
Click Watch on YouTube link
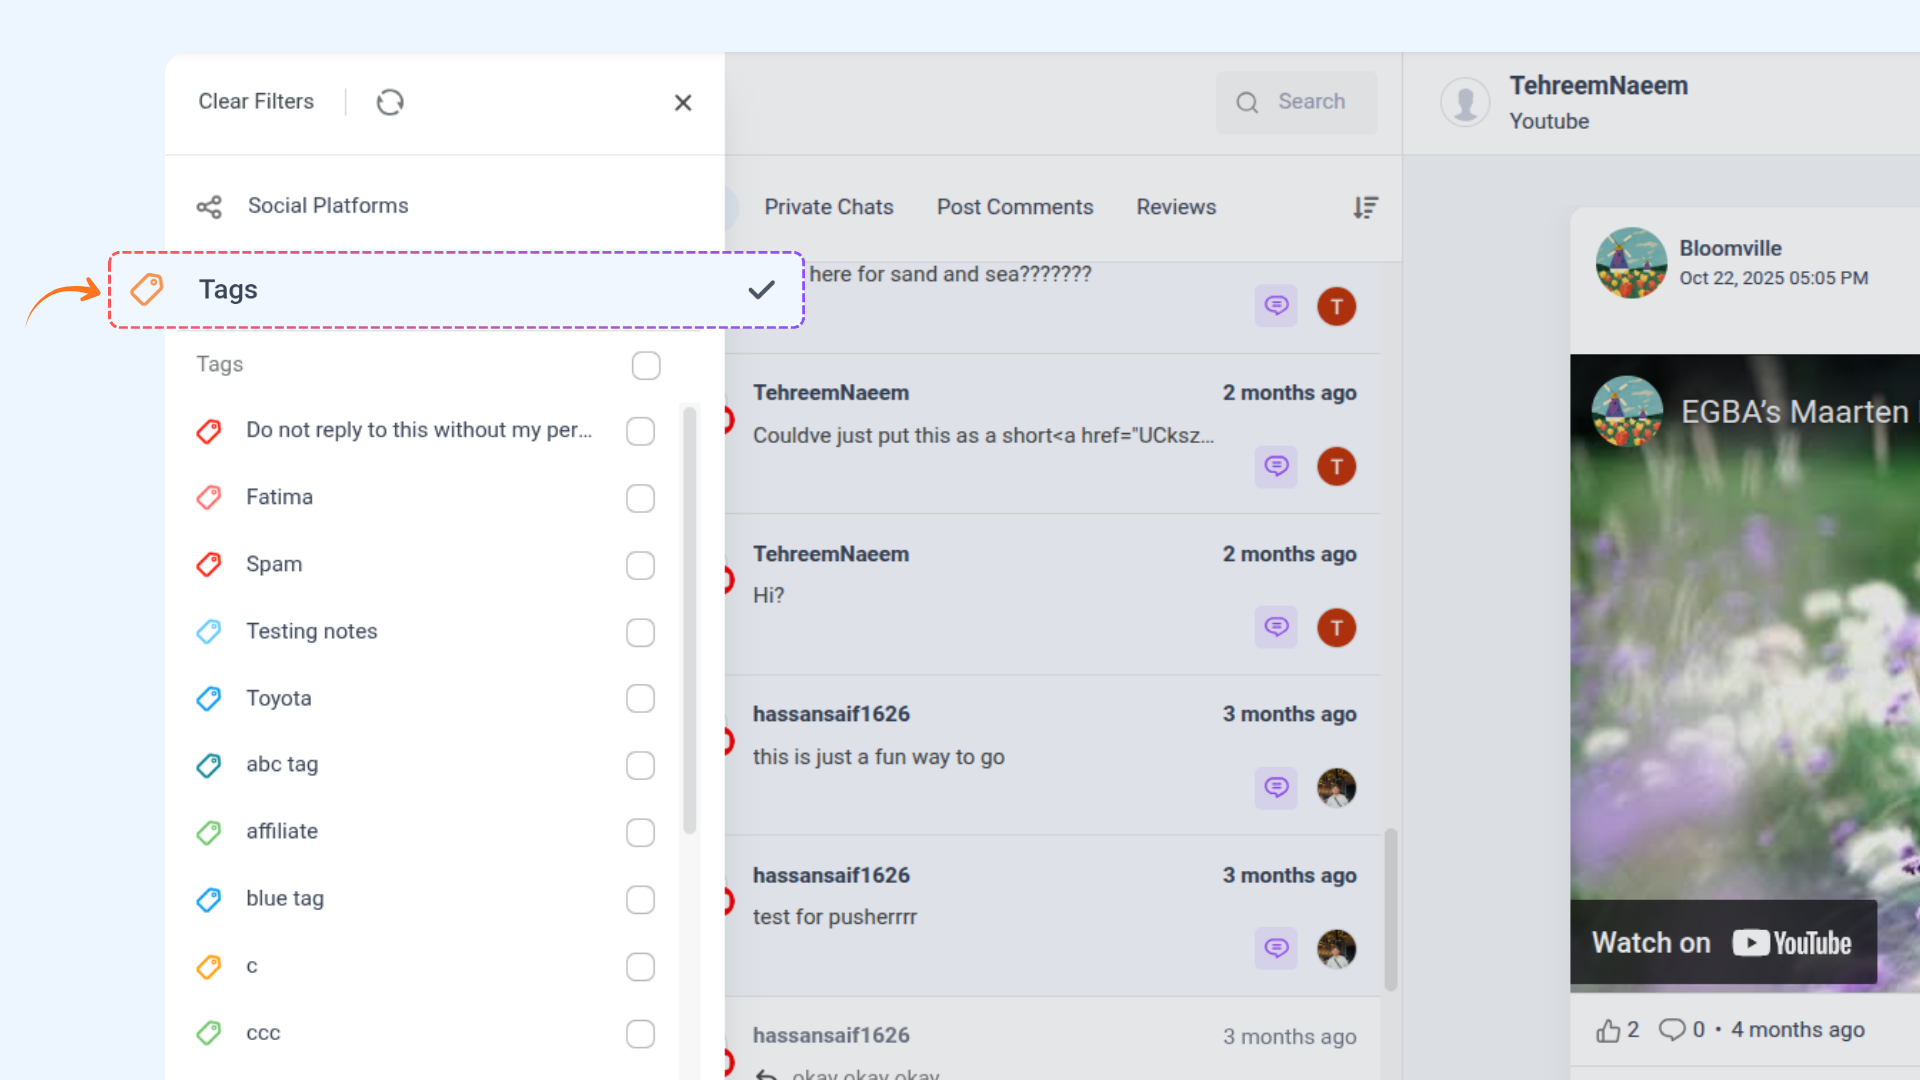[x=1722, y=942]
